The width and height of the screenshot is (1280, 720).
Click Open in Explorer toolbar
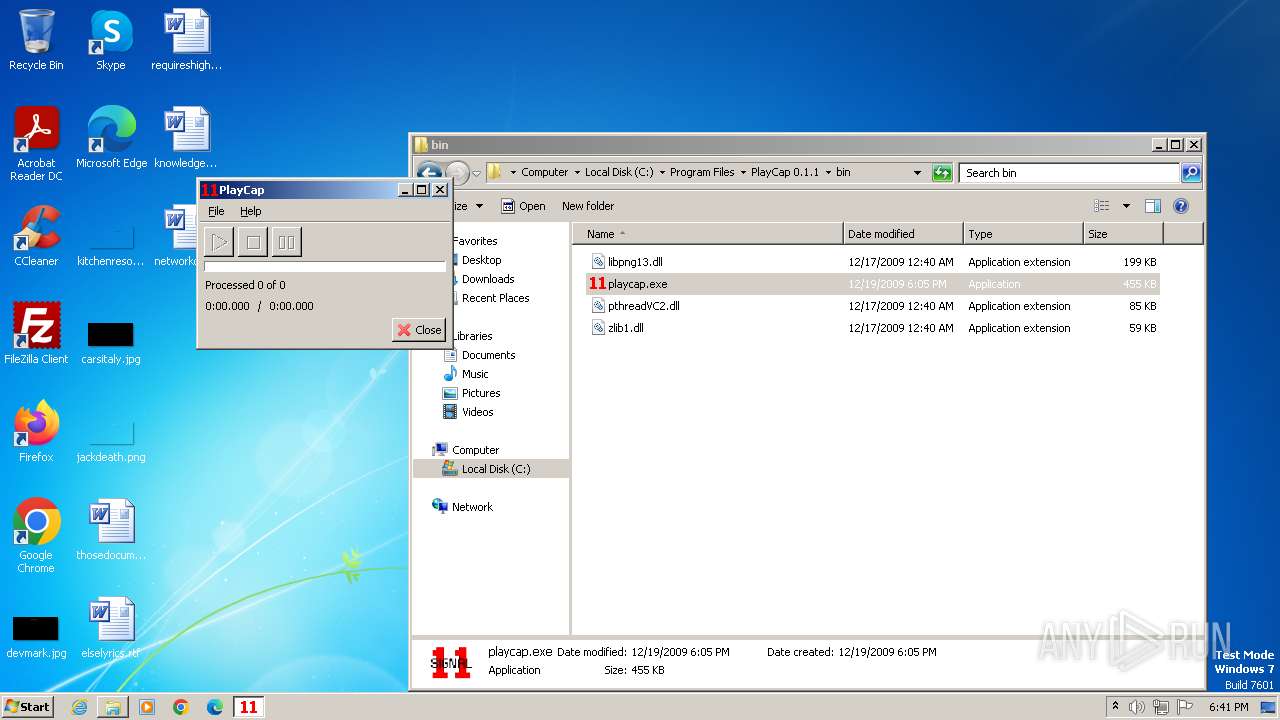coord(523,206)
